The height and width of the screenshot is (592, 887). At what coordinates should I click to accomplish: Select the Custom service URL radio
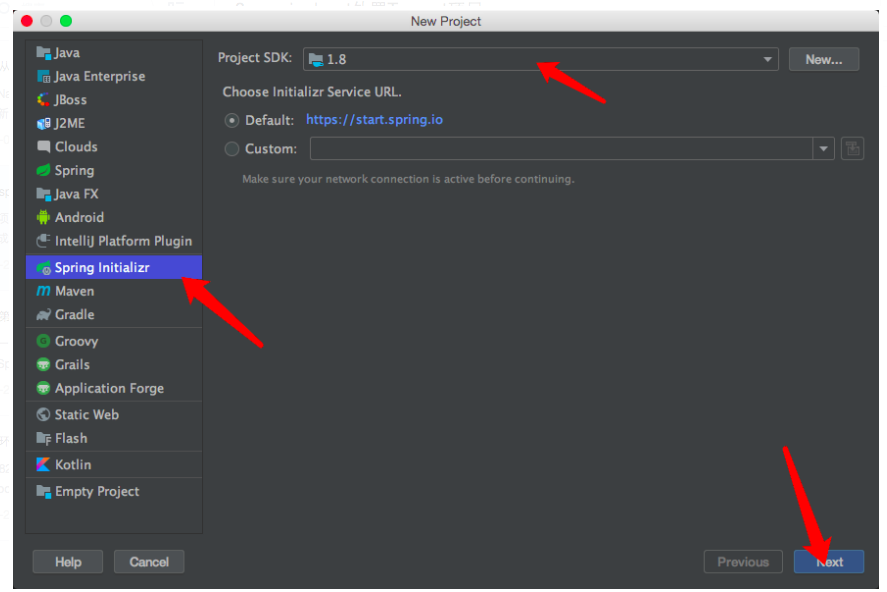coord(232,149)
